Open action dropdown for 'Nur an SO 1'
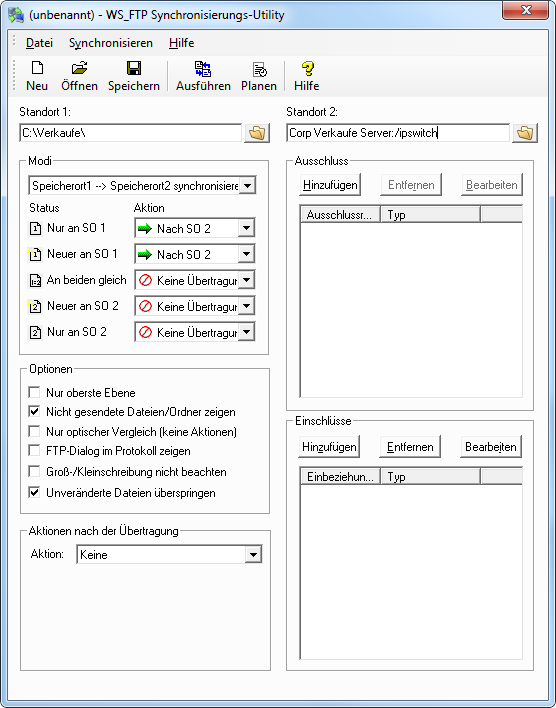This screenshot has width=556, height=708. coord(246,228)
